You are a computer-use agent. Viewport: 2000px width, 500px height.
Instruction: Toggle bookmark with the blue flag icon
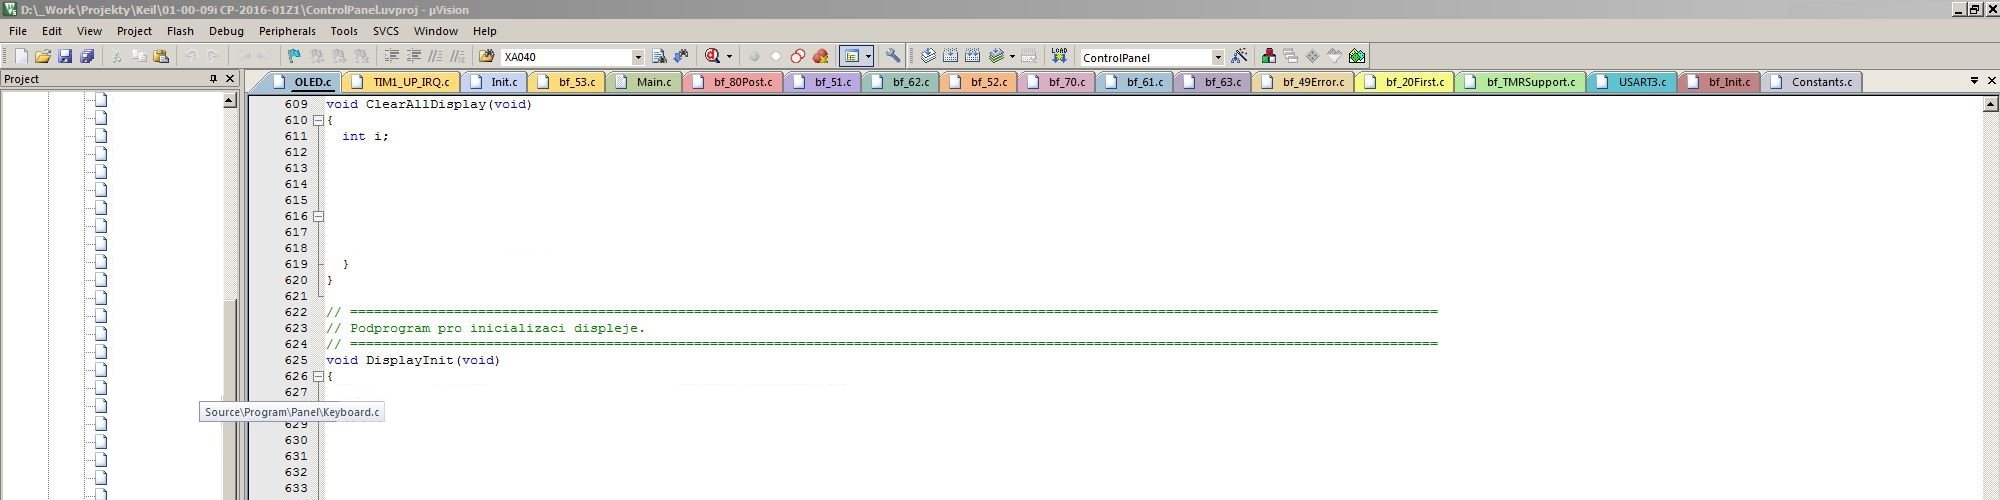294,57
